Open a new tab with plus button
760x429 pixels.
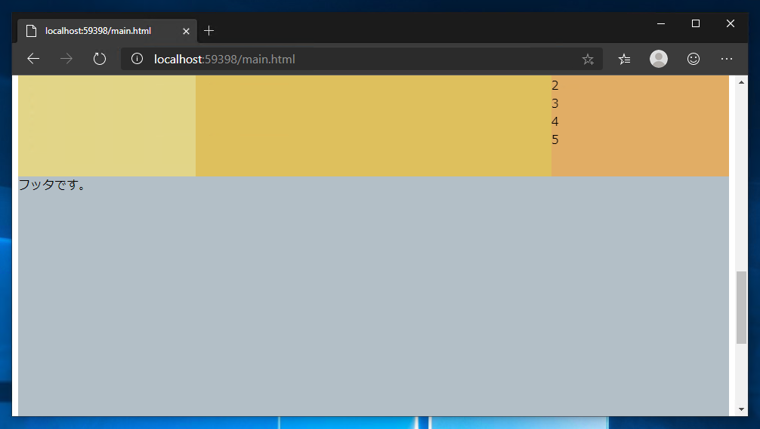point(209,31)
